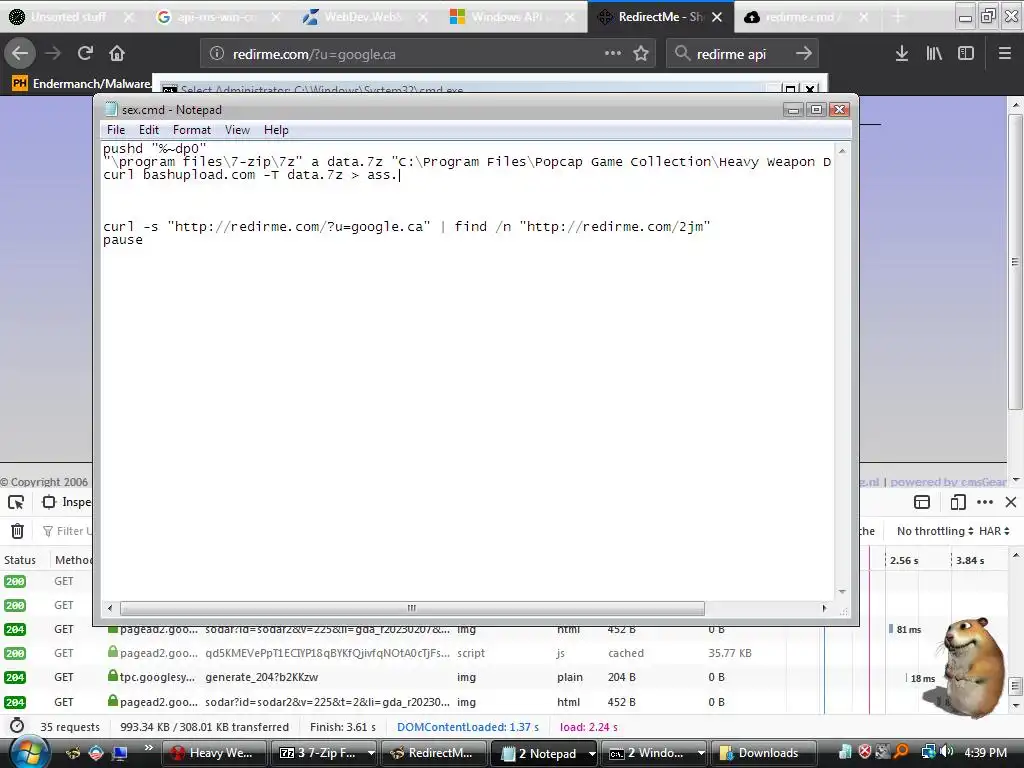The width and height of the screenshot is (1024, 768).
Task: Click the Firefox page vertical scrollbar
Action: click(1015, 261)
